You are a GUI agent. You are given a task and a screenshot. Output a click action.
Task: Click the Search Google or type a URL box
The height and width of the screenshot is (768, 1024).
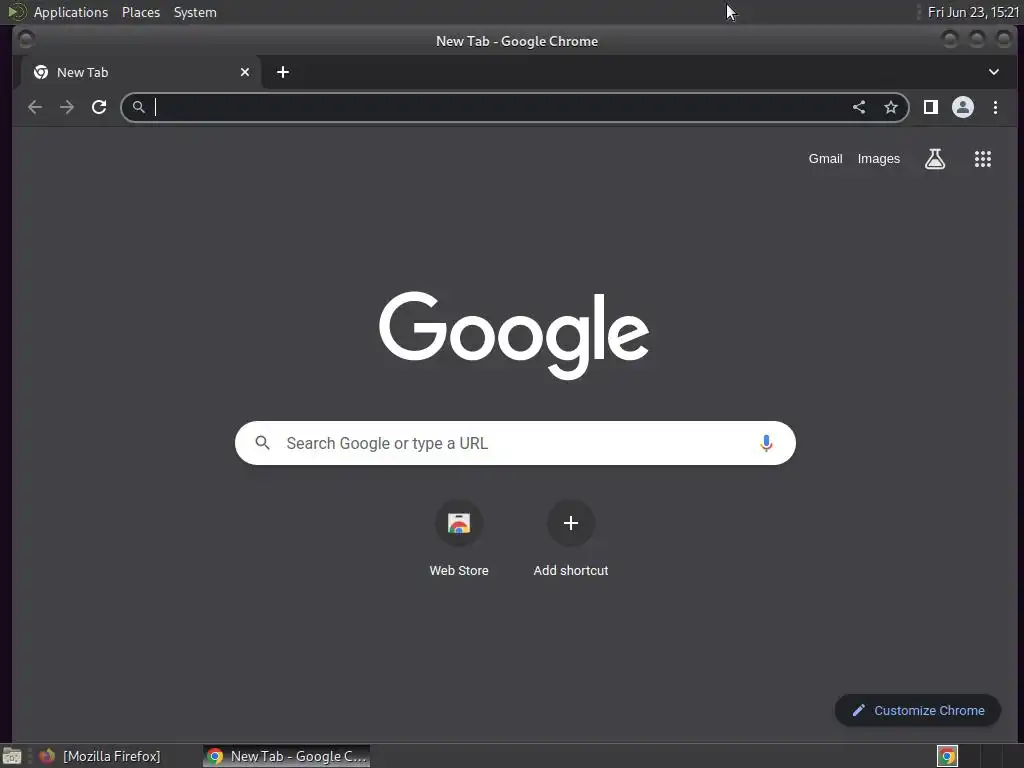[515, 443]
